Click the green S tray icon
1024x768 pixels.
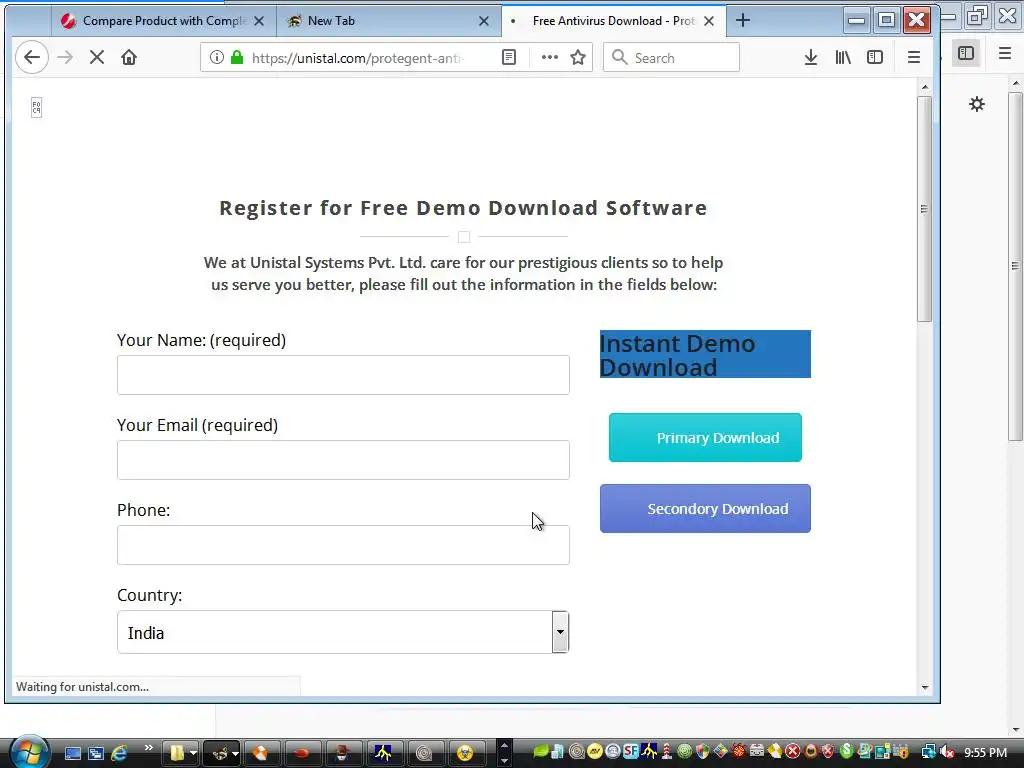[846, 751]
